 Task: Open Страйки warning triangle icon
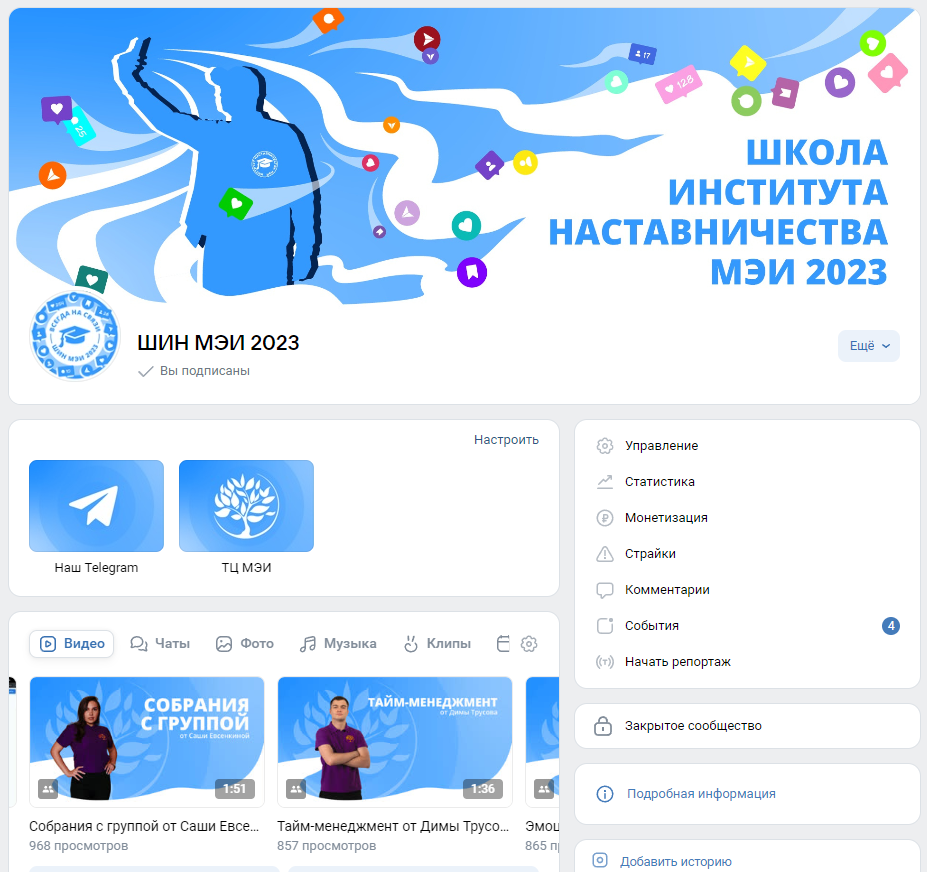[604, 554]
